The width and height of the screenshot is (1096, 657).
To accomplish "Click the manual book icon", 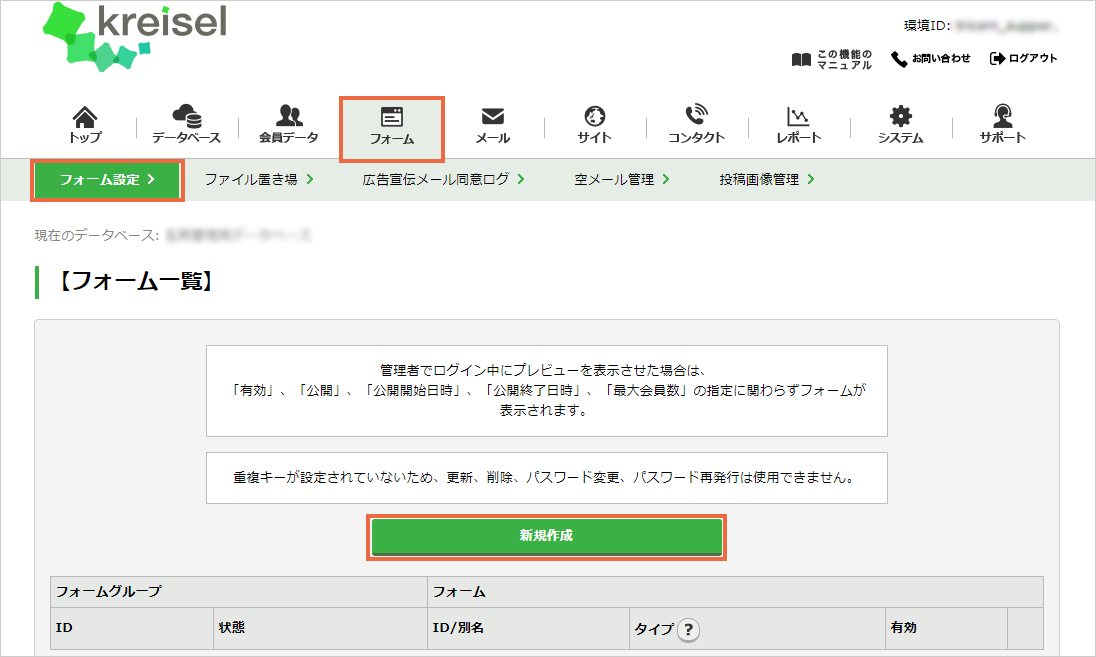I will [801, 59].
